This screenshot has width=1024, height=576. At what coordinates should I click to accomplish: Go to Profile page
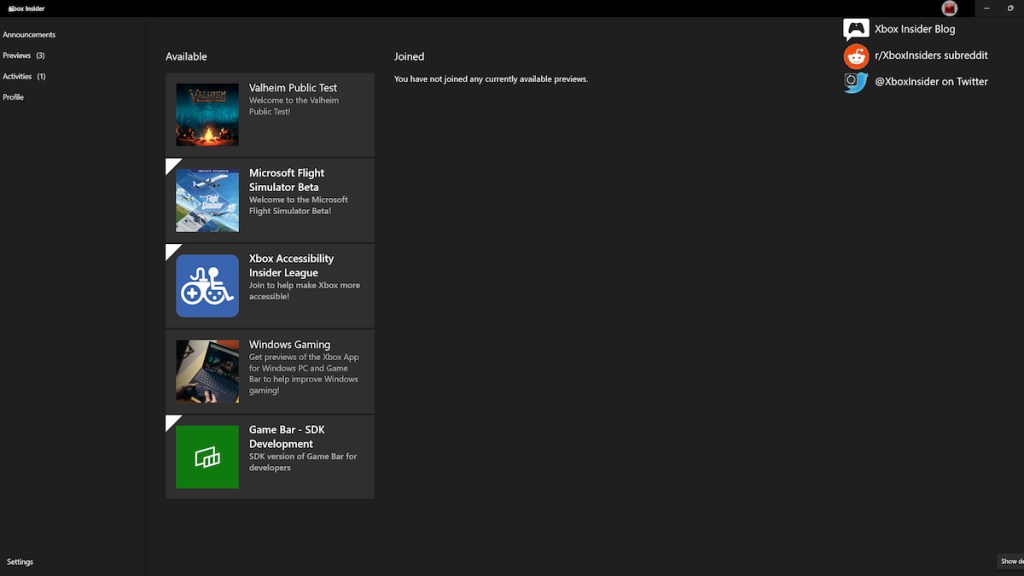click(x=13, y=97)
